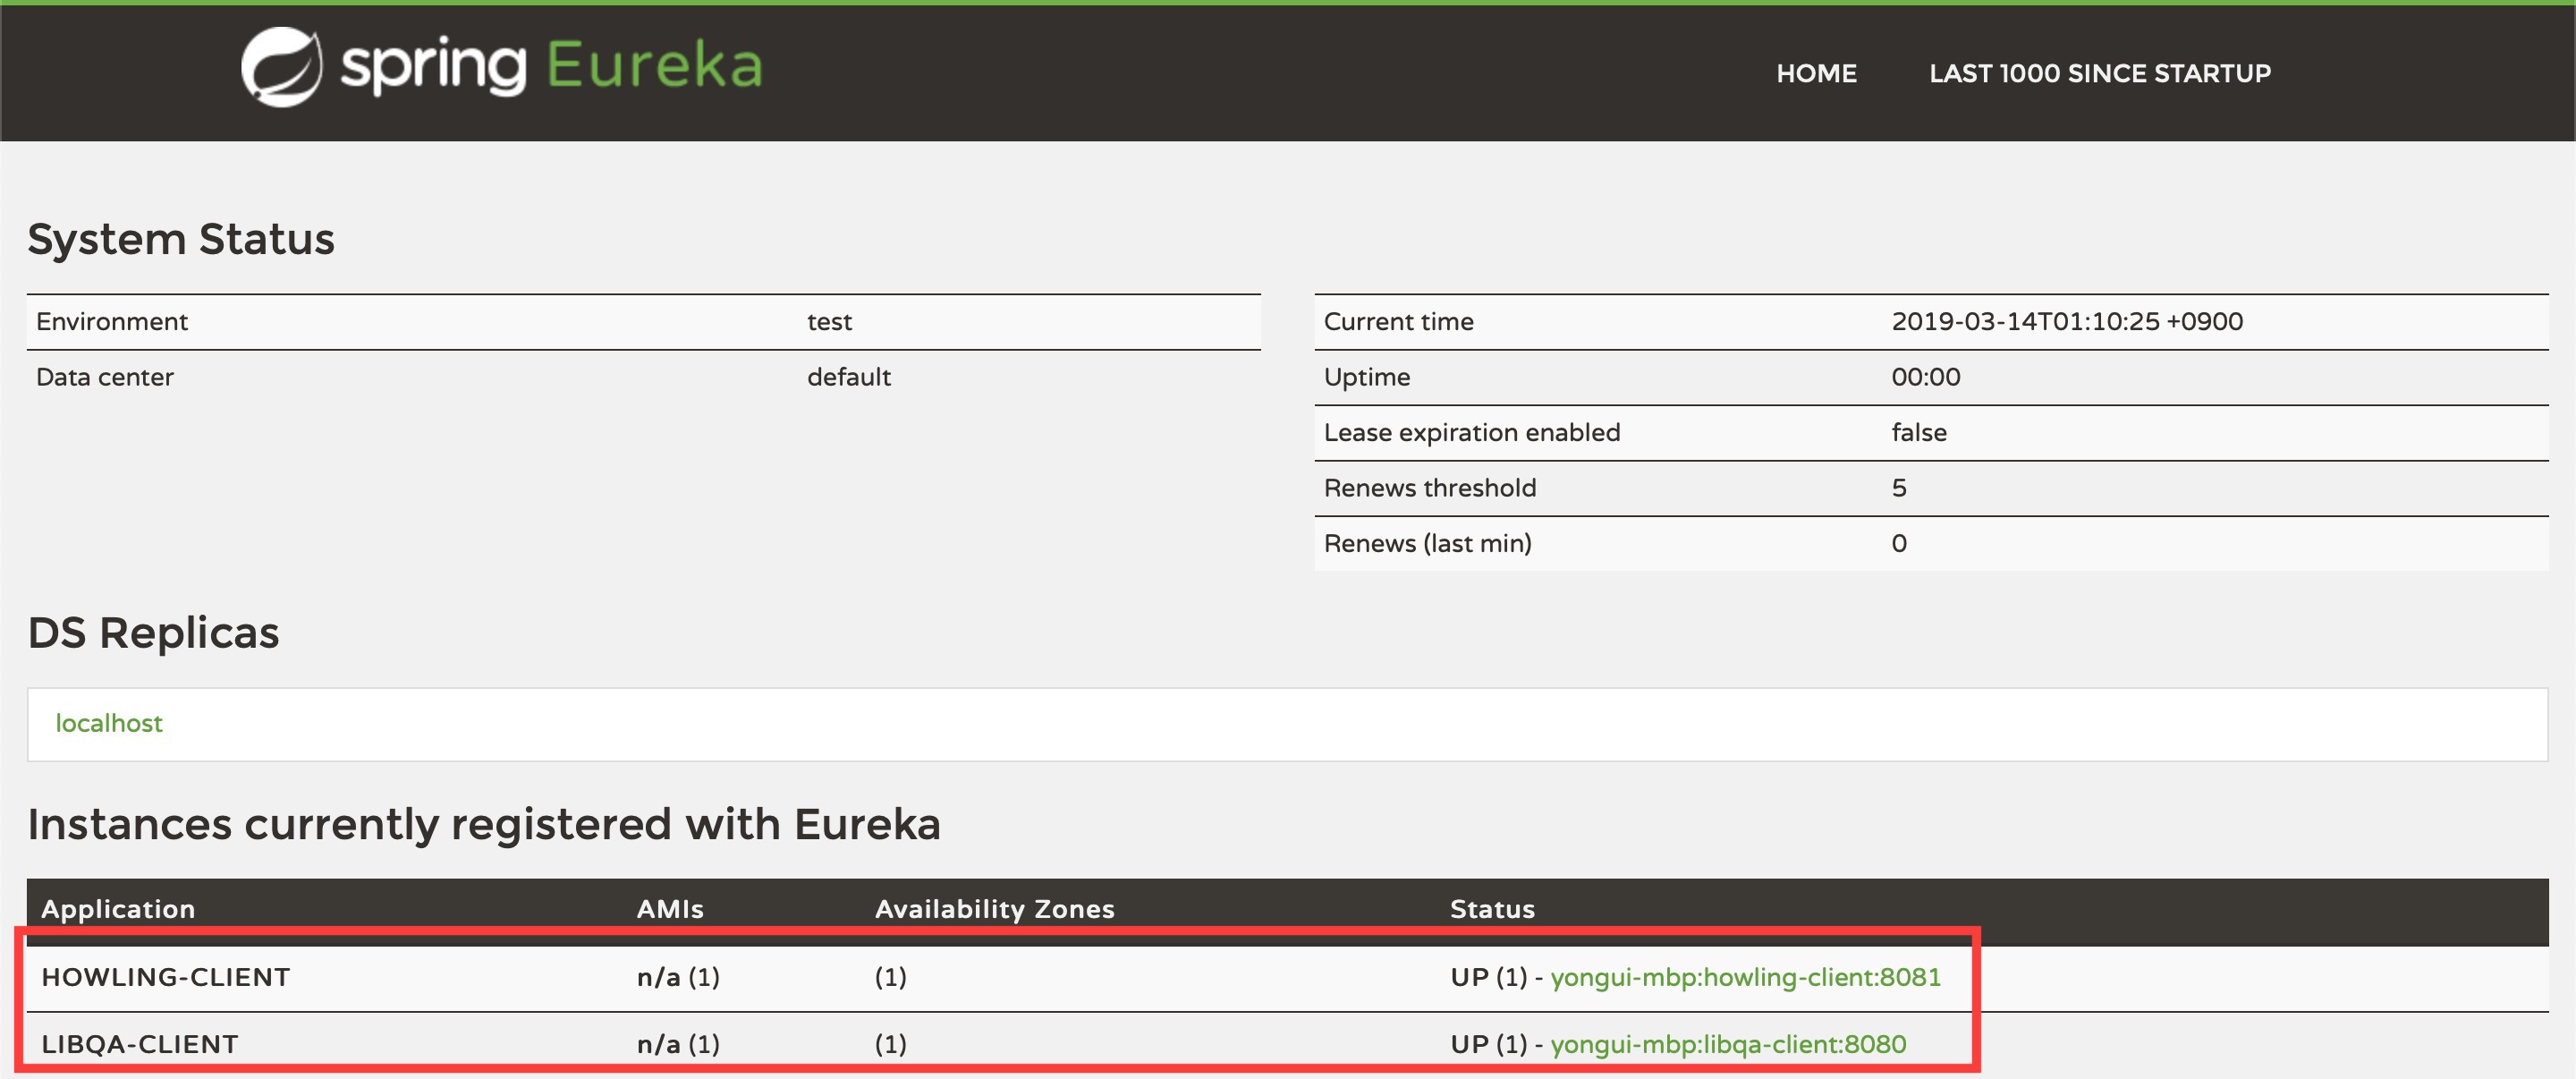Screen dimensions: 2576x1079
Task: Select the LIBQA-CLIENT application name
Action: [140, 1044]
